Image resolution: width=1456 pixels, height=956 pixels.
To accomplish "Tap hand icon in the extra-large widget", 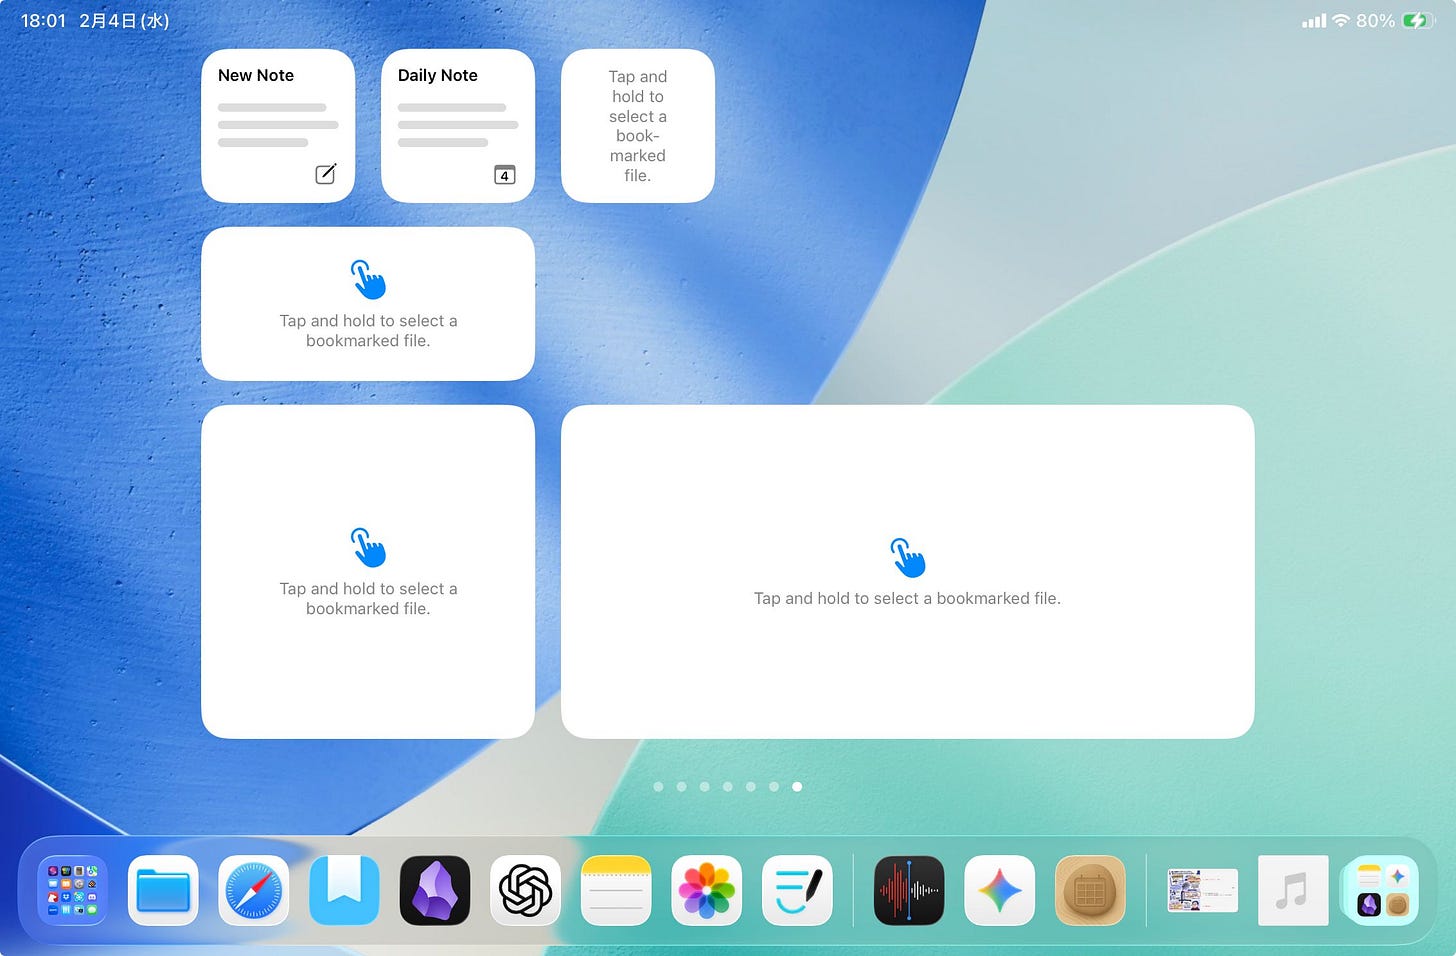I will pos(908,557).
